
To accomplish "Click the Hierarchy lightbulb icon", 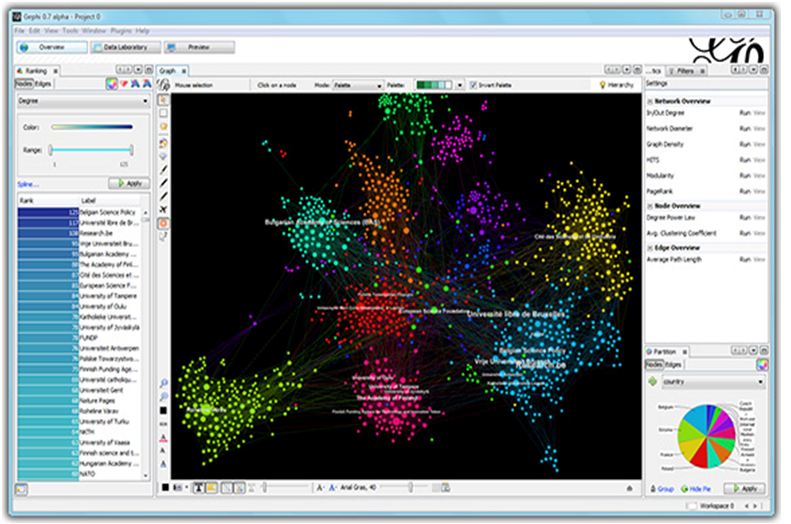I will click(x=601, y=86).
